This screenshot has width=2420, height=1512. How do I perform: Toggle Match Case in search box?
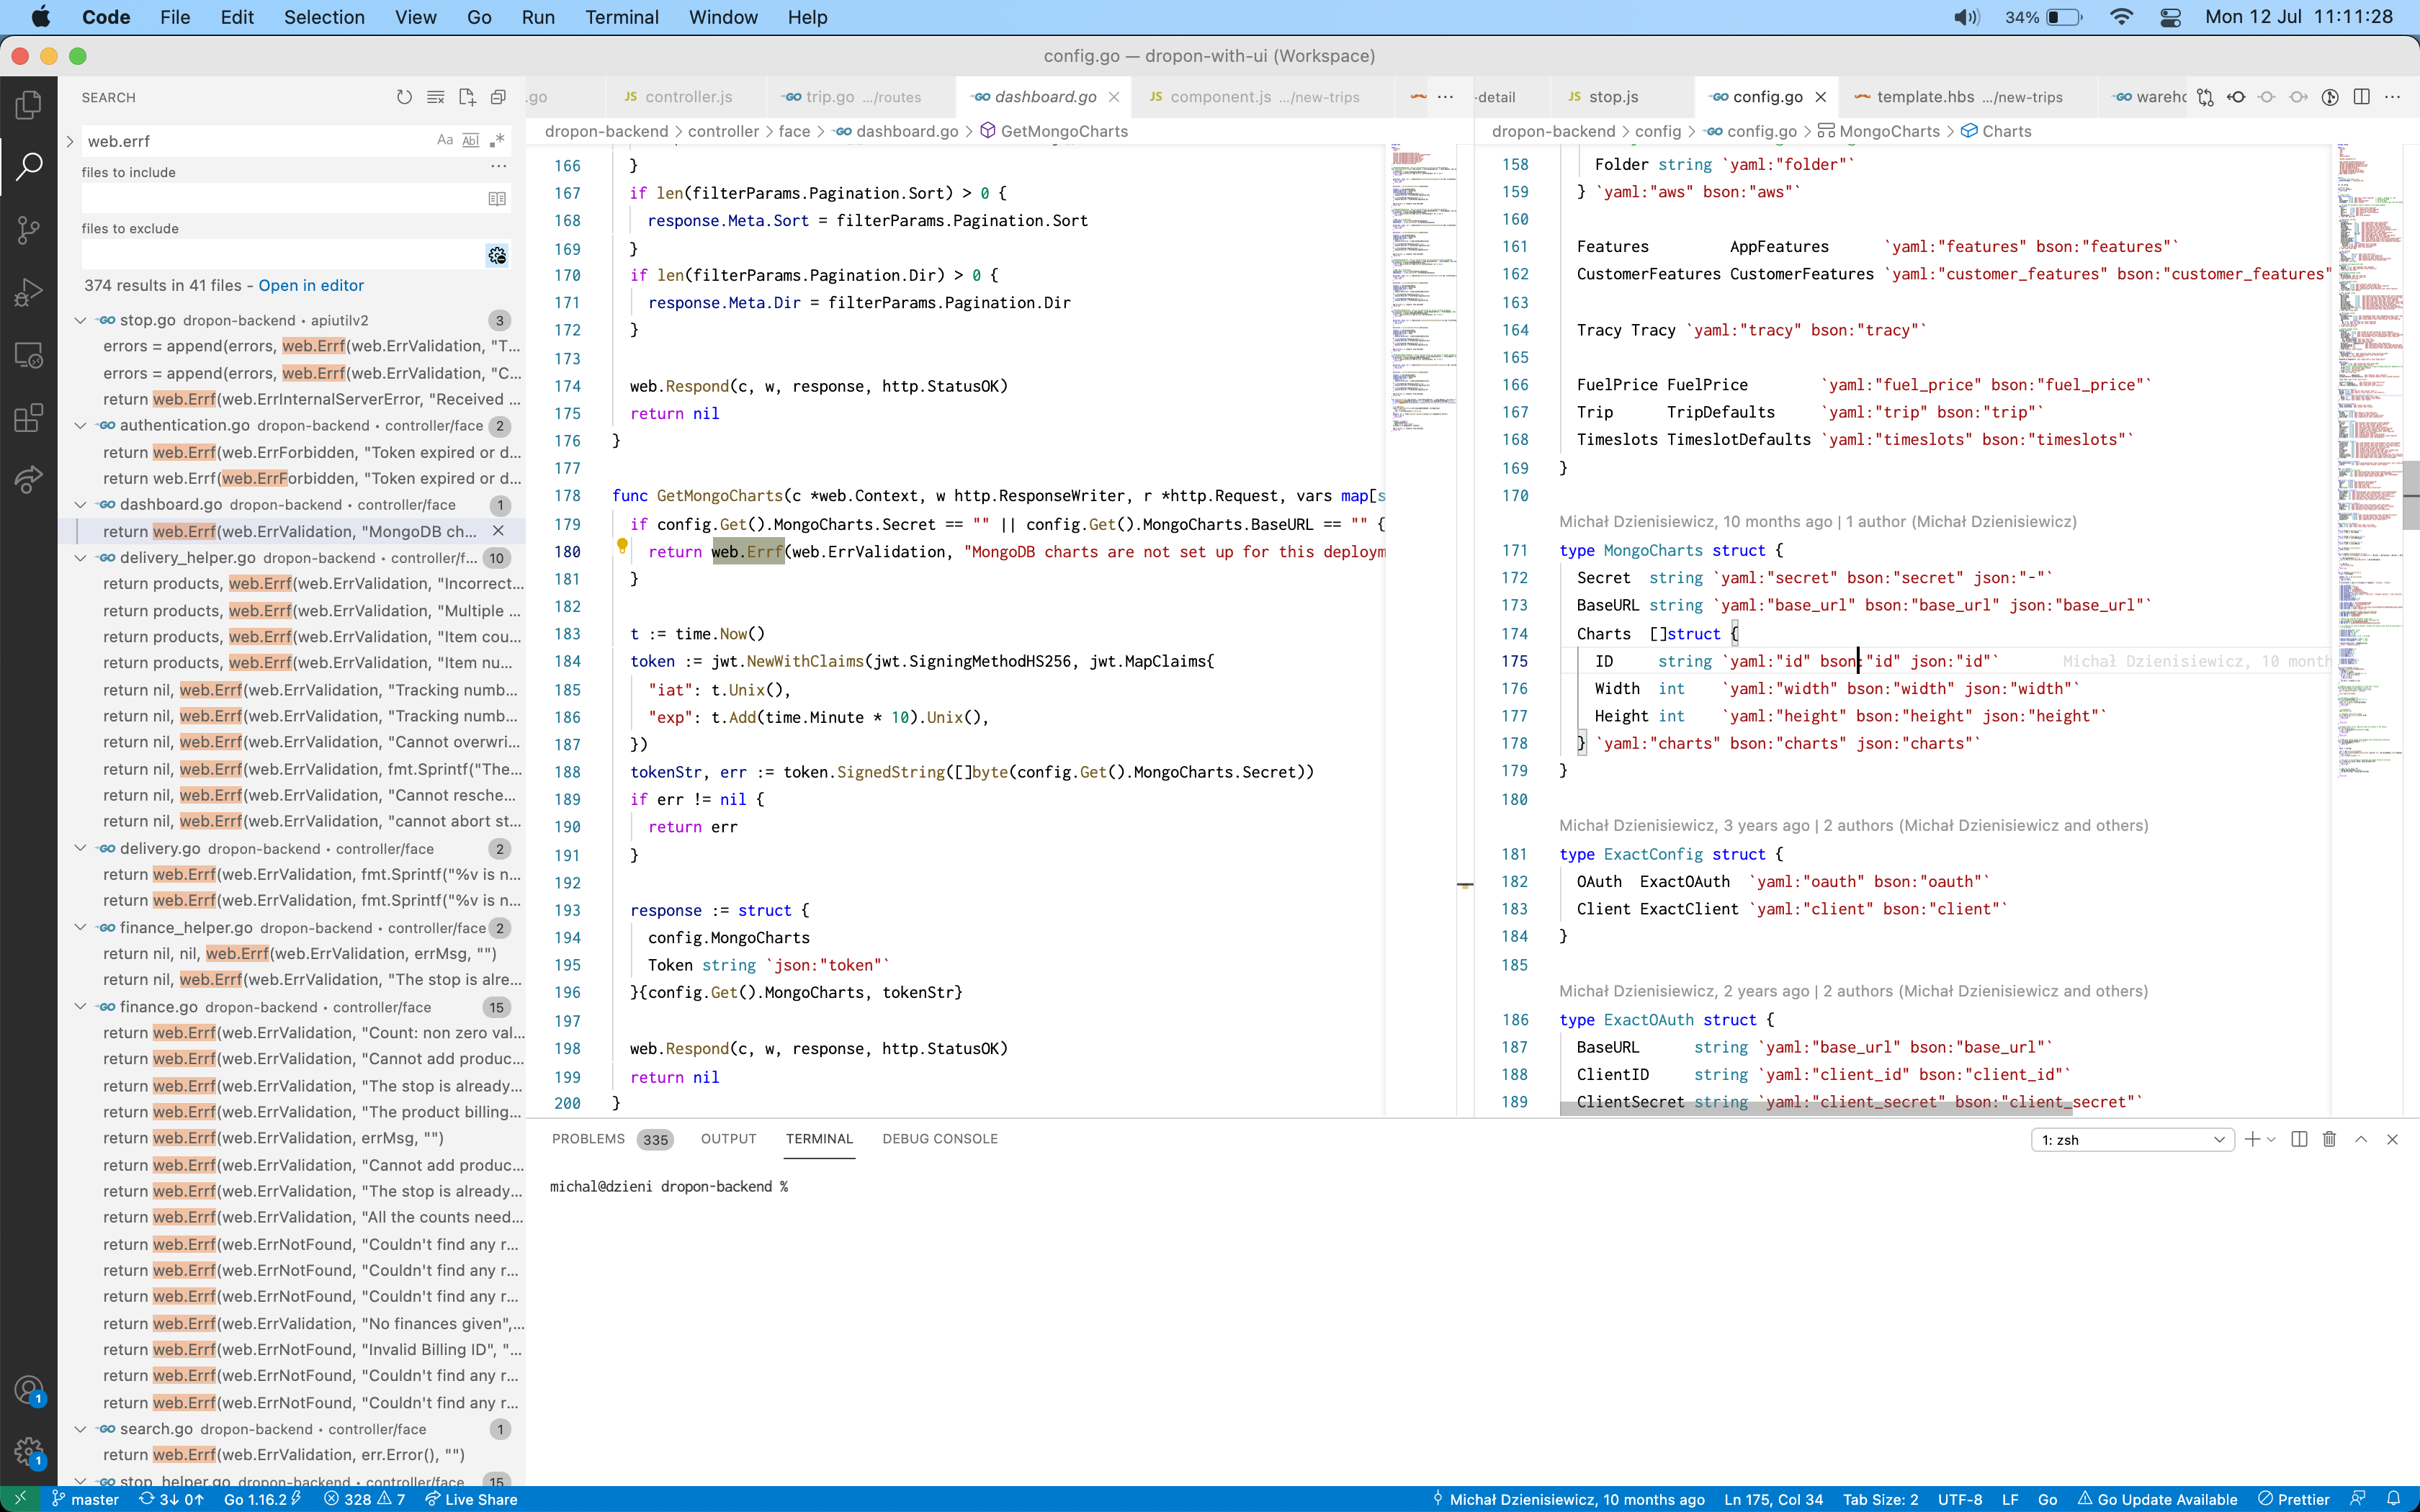tap(445, 141)
